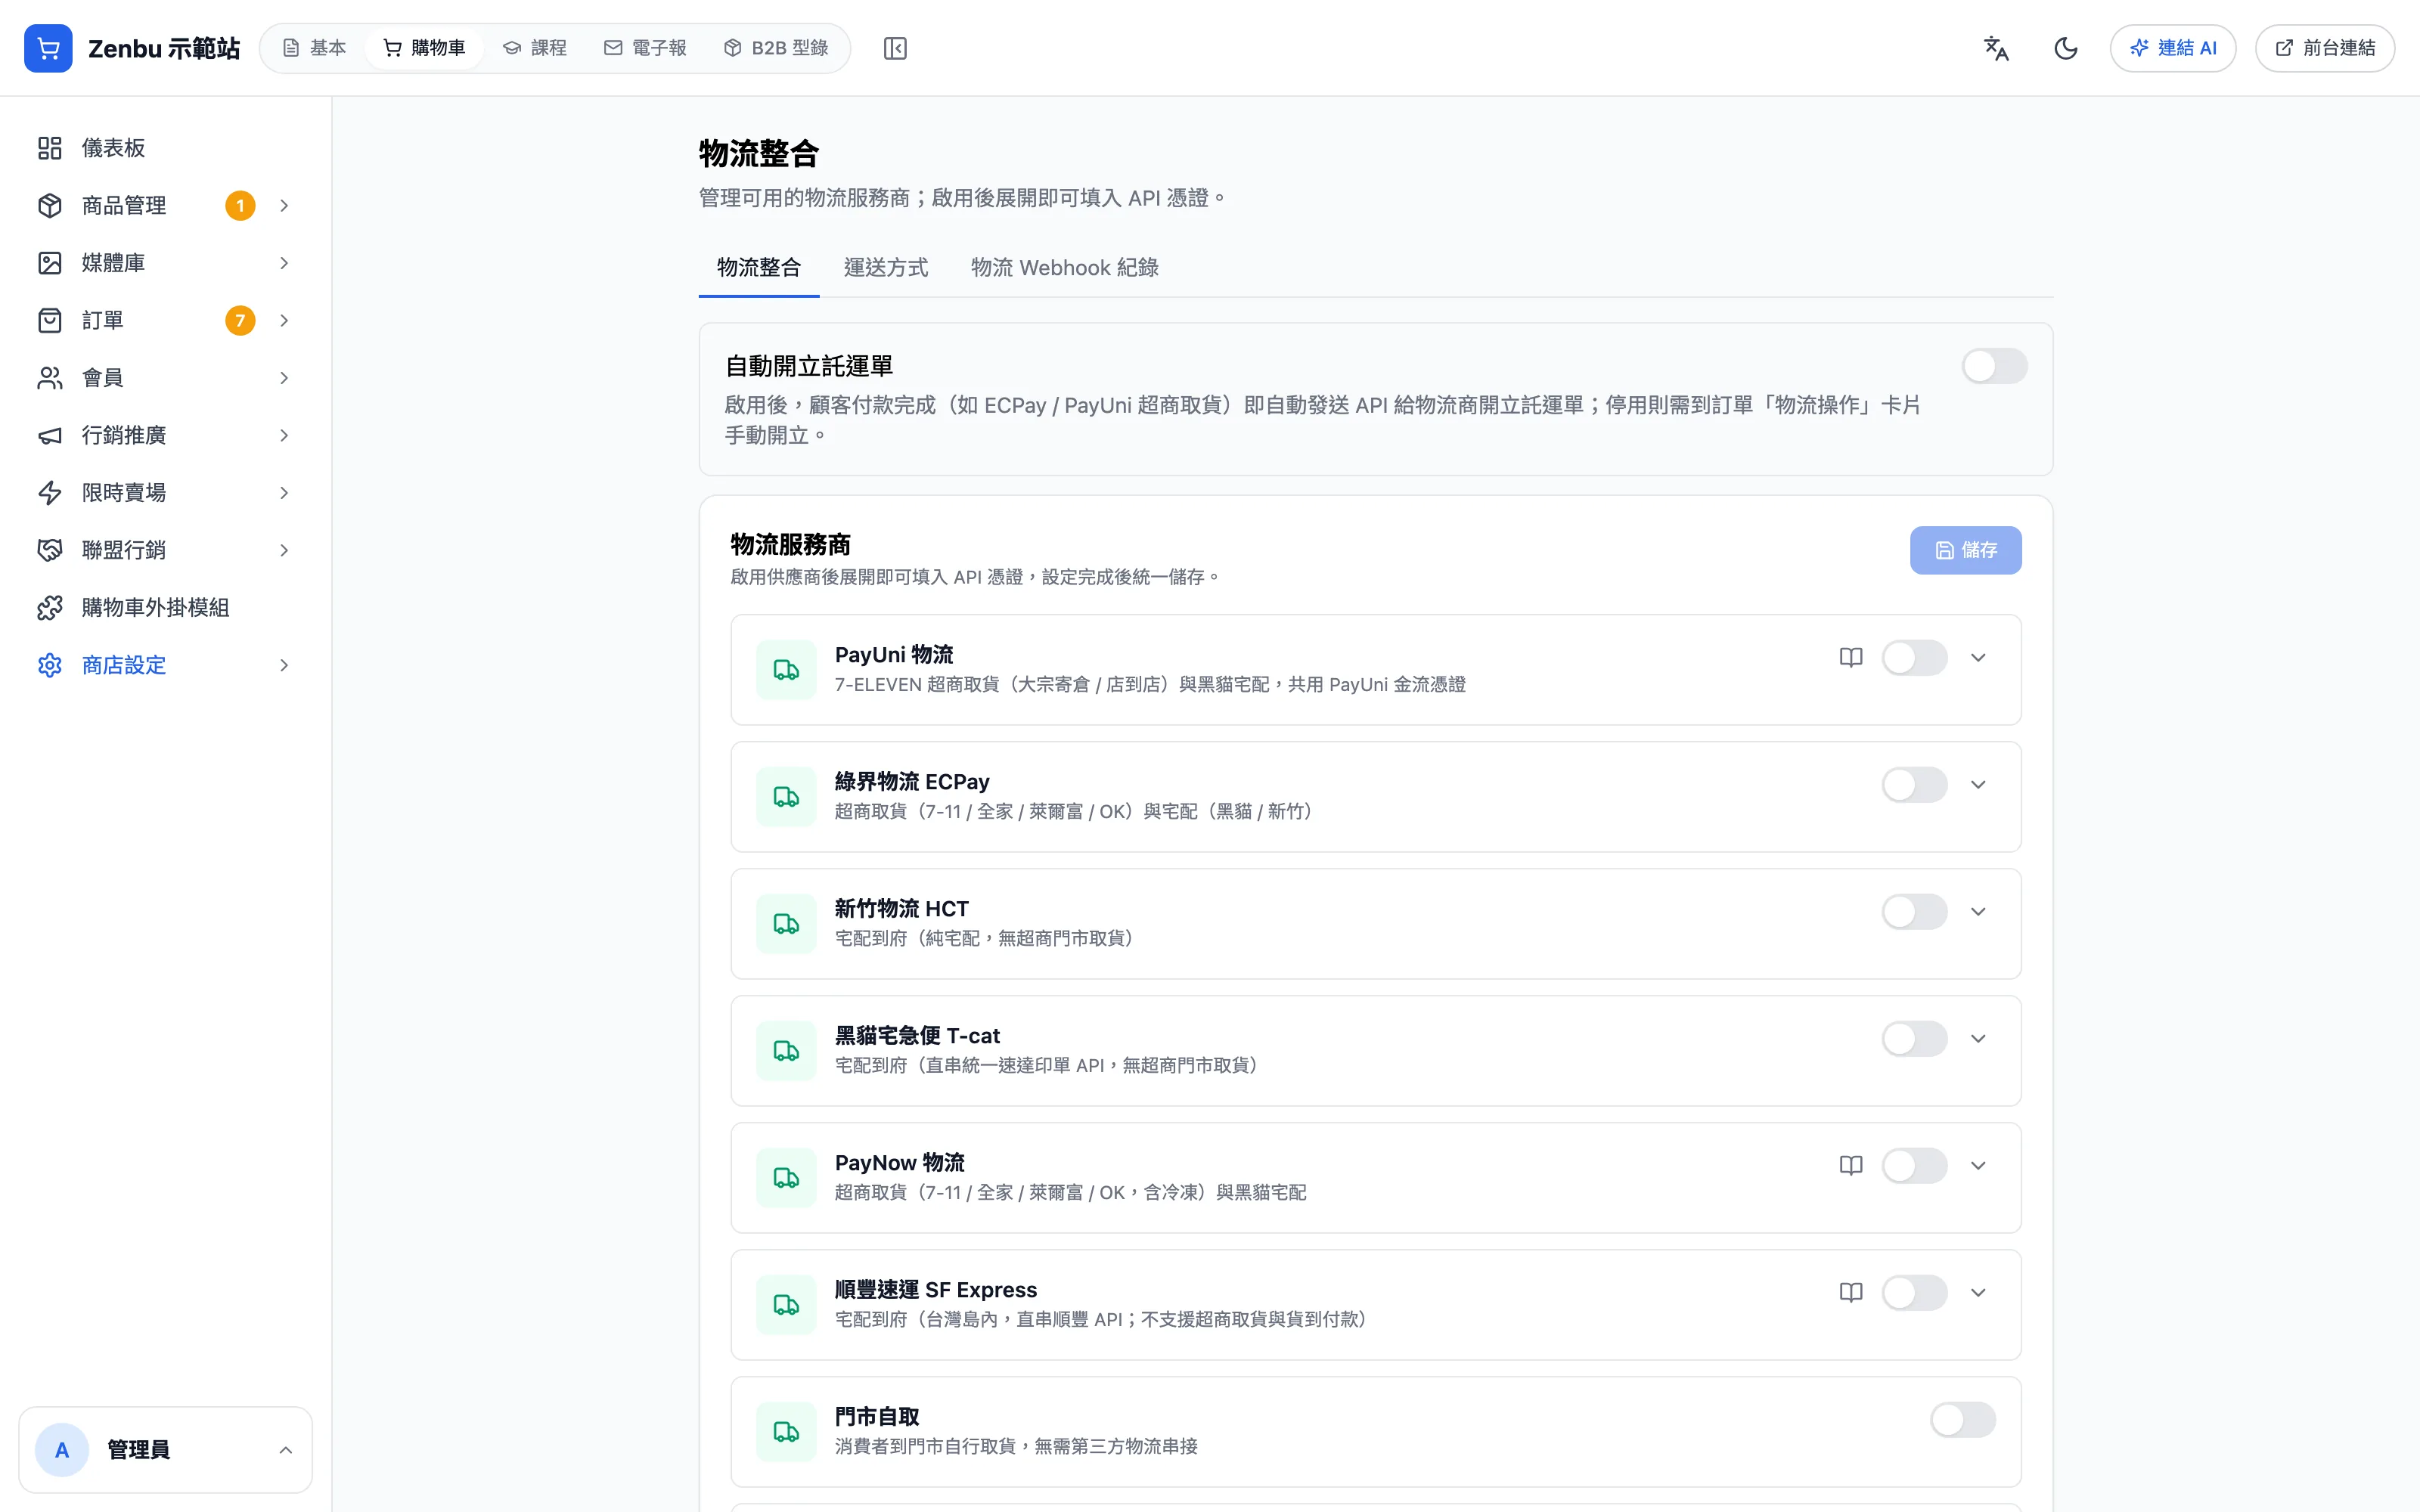Turn on the PayNow 物流 switch
This screenshot has height=1512, width=2420.
coord(1914,1166)
